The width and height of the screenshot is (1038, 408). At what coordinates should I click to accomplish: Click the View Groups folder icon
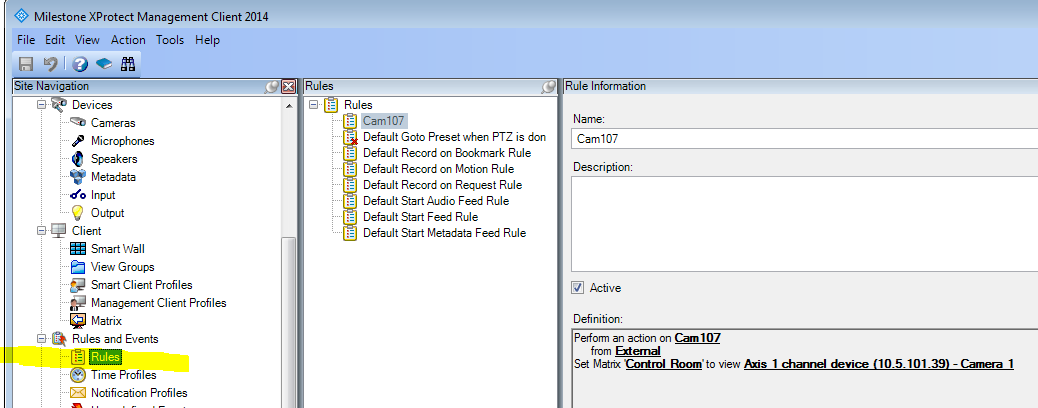(78, 267)
